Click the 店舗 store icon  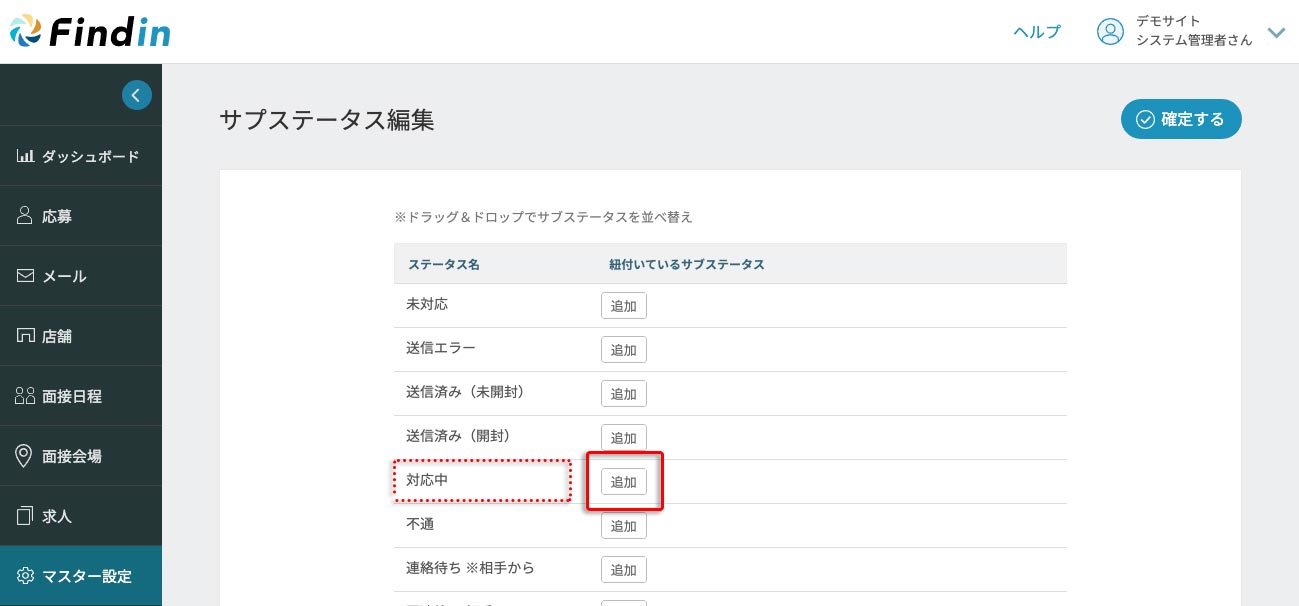pyautogui.click(x=26, y=336)
